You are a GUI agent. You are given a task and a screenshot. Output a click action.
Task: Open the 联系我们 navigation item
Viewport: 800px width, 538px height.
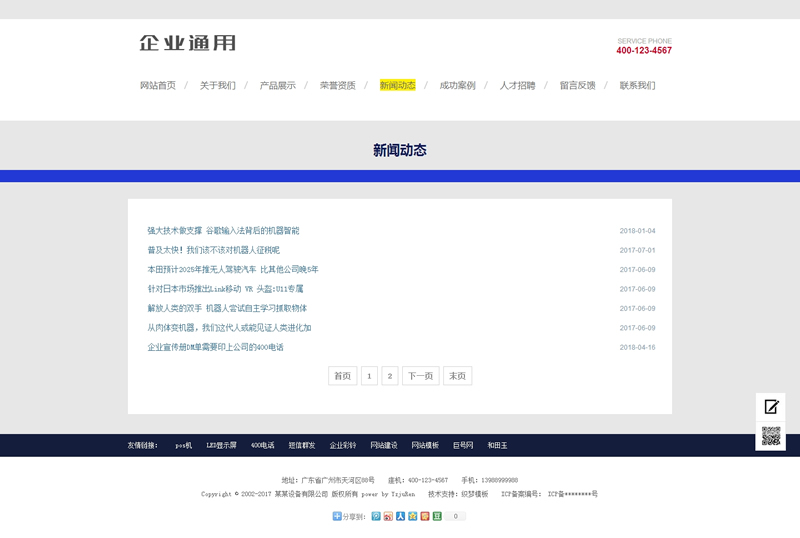tap(638, 86)
